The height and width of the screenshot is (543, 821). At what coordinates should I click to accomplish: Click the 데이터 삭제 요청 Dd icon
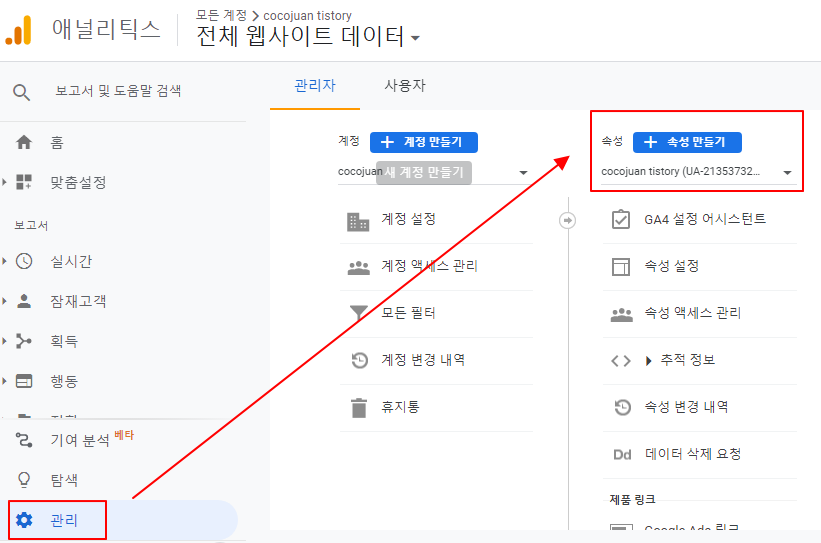point(622,455)
